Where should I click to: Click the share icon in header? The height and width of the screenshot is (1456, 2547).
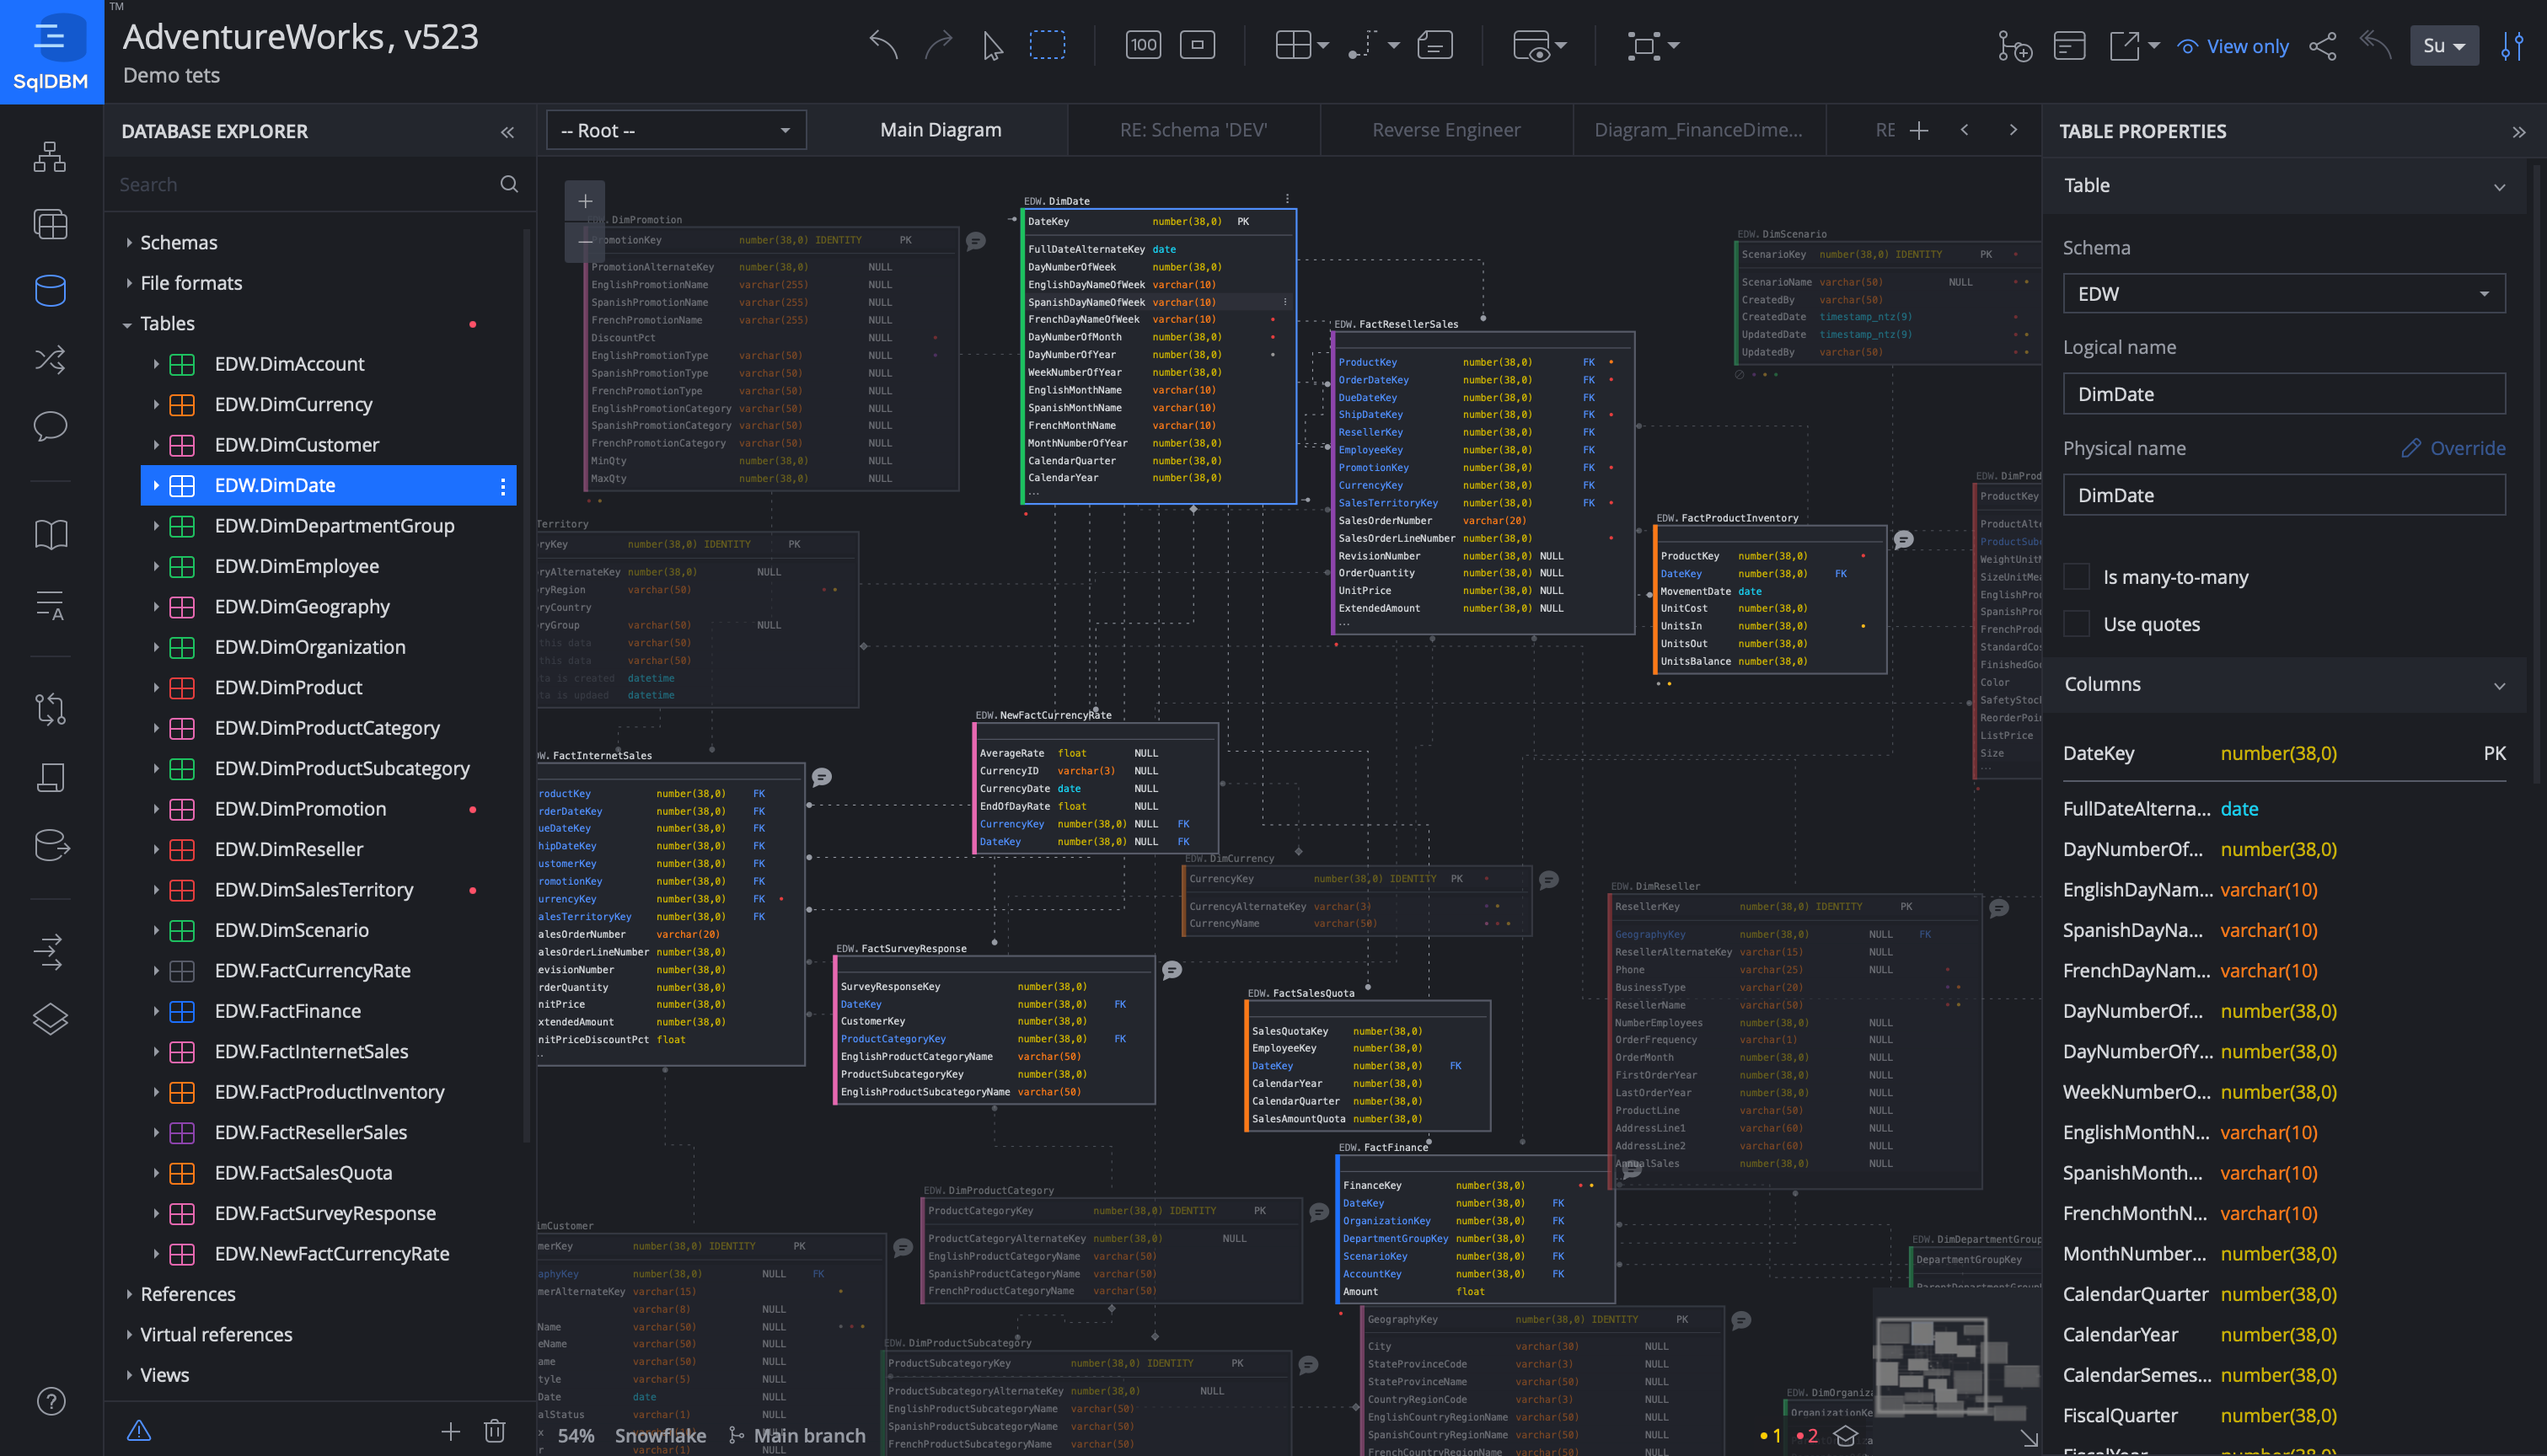[x=2322, y=46]
